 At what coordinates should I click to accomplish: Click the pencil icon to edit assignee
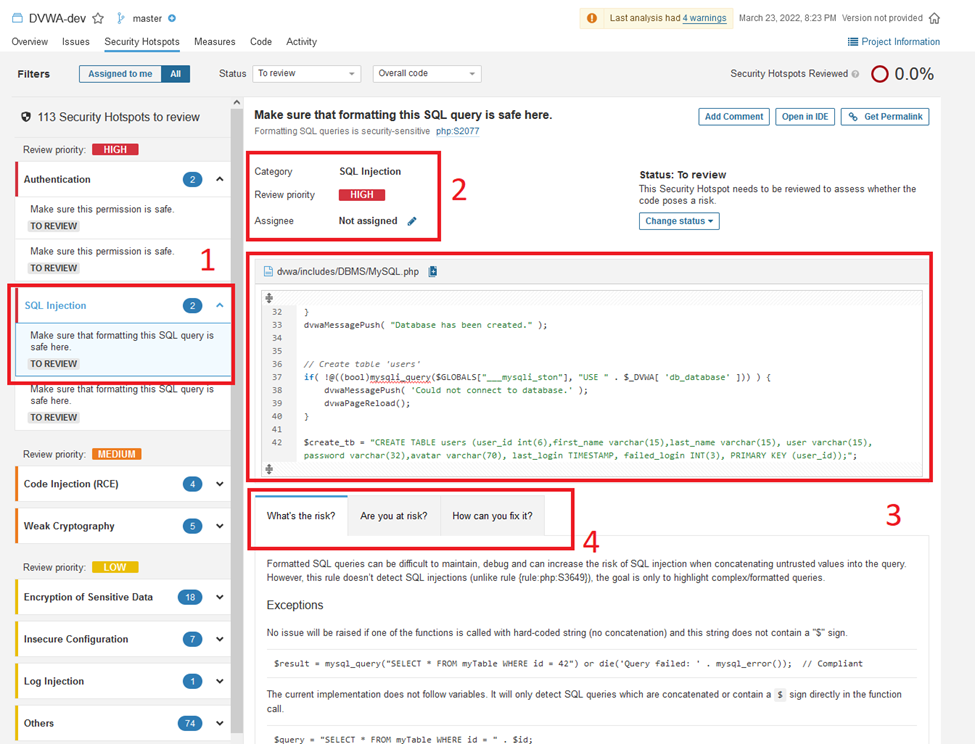pos(412,221)
